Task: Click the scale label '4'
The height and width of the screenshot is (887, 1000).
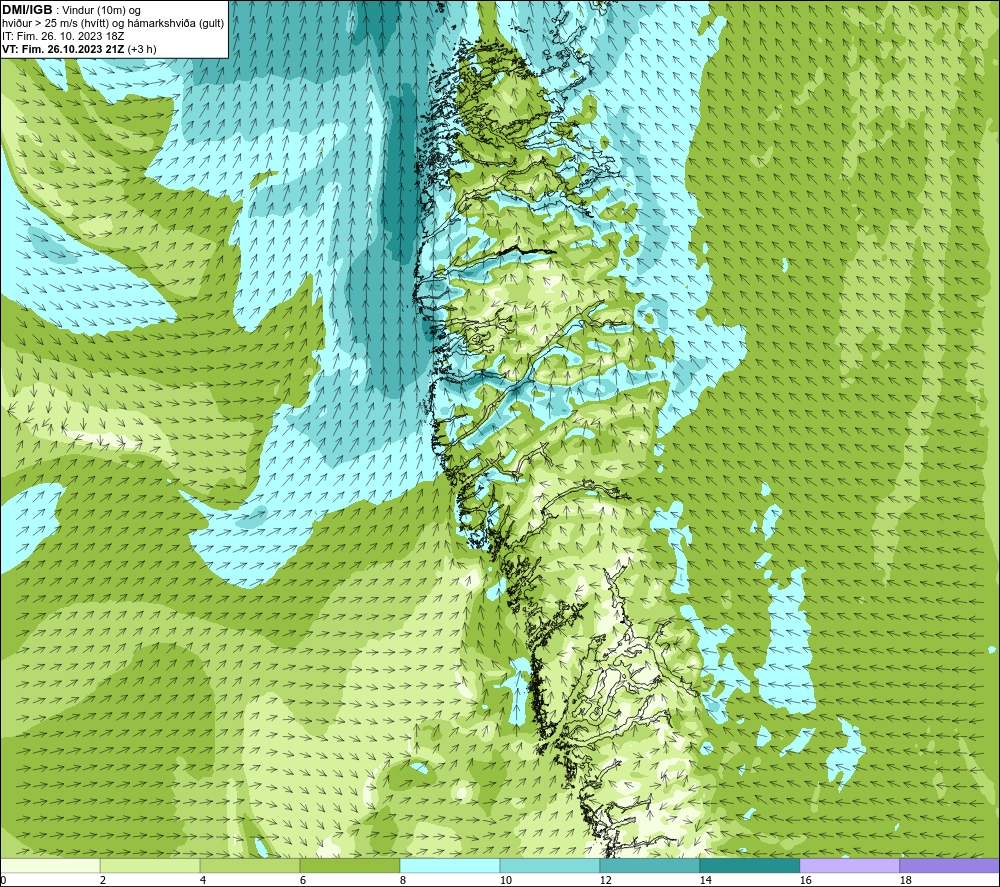Action: coord(203,881)
